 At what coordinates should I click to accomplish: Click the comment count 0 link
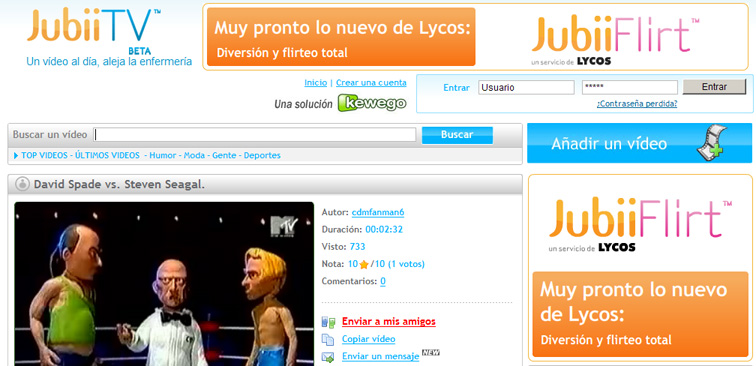[x=383, y=281]
